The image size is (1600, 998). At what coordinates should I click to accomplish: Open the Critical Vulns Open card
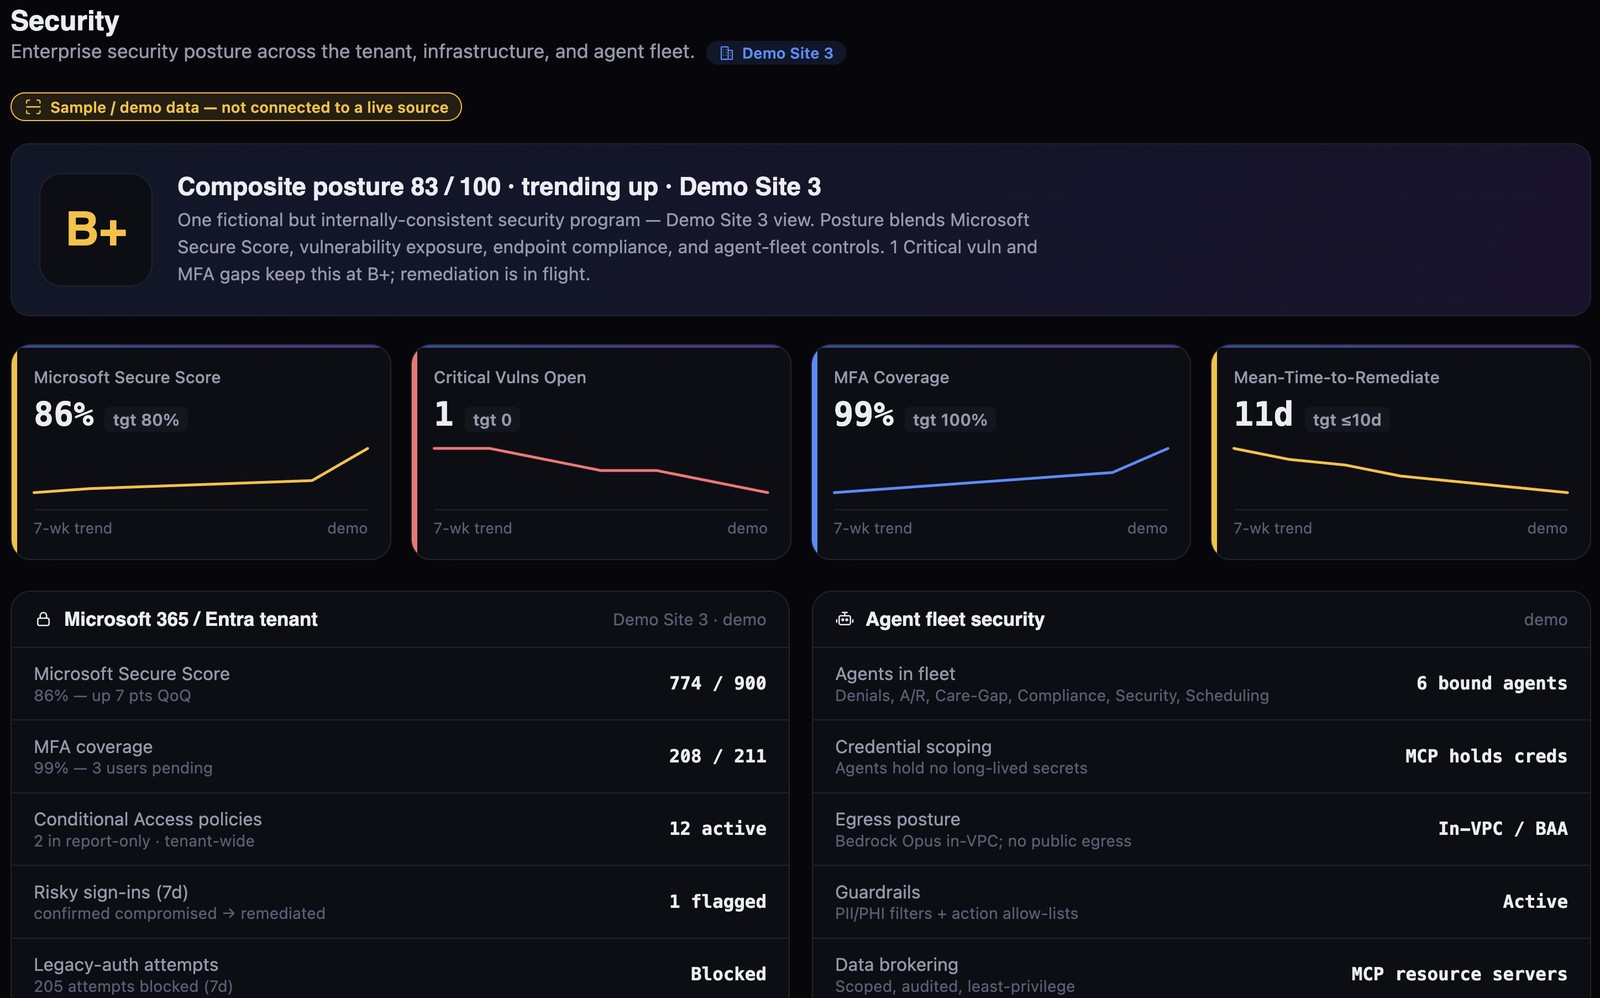click(x=601, y=452)
